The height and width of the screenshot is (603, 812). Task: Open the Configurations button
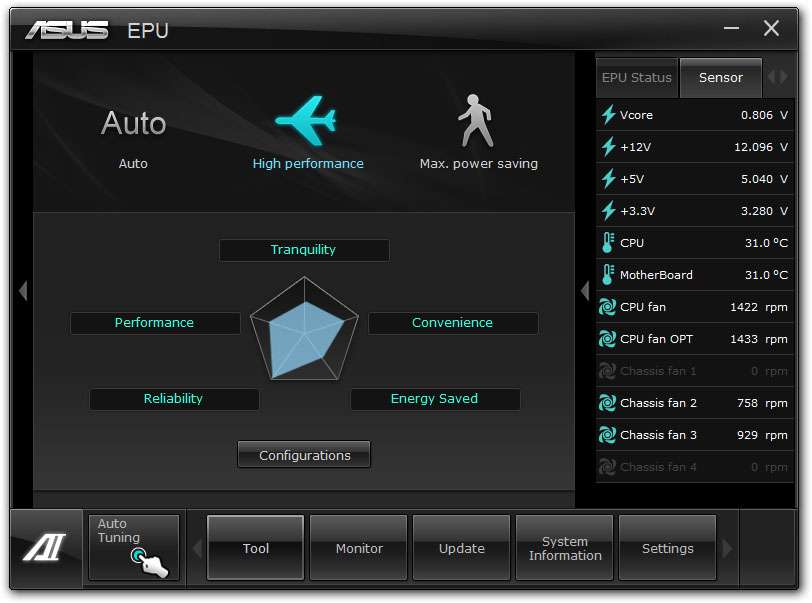coord(304,455)
